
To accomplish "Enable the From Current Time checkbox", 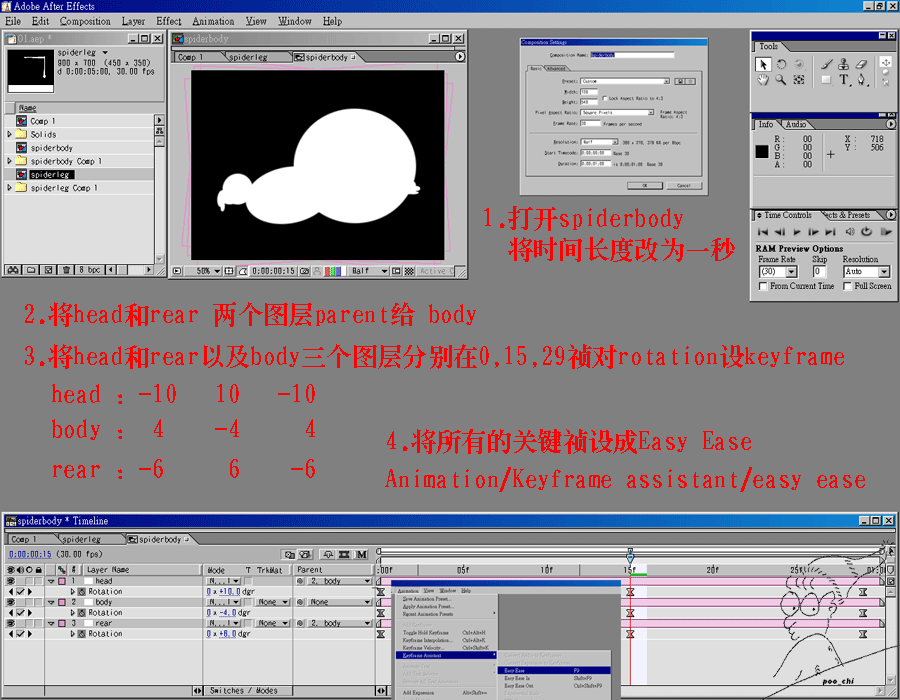I will (x=763, y=286).
